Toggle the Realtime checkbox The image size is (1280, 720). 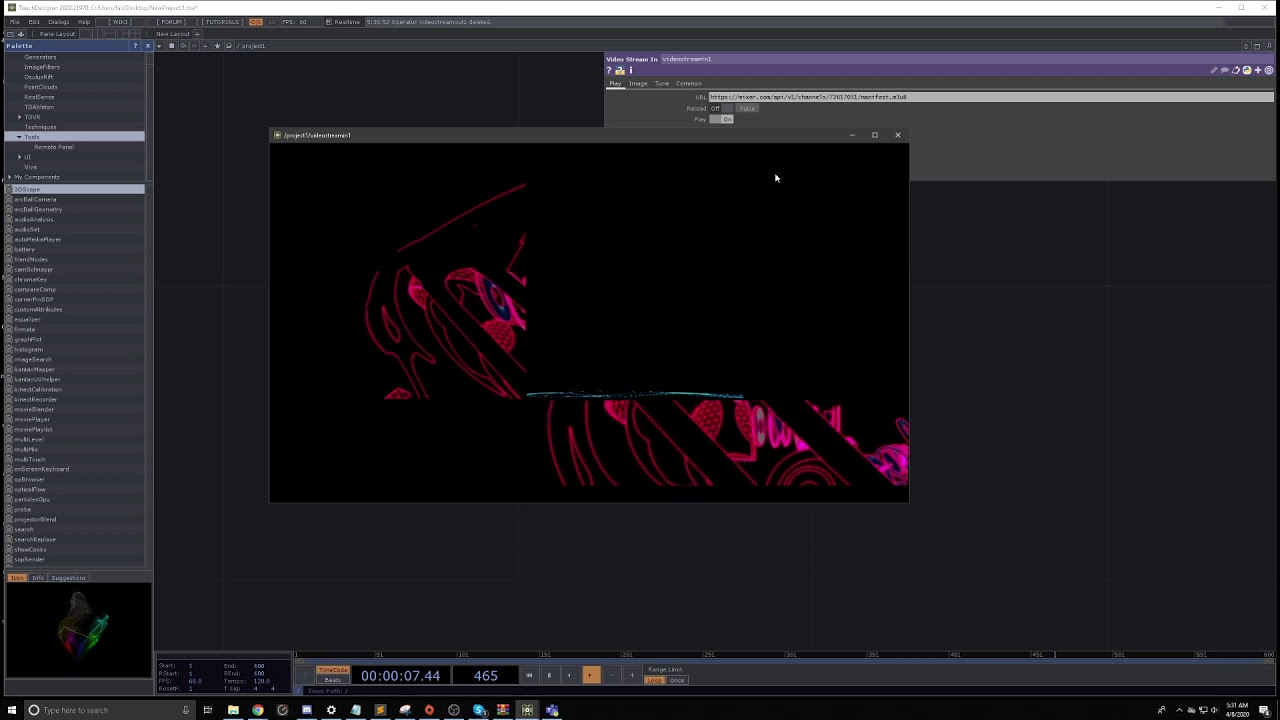(329, 22)
